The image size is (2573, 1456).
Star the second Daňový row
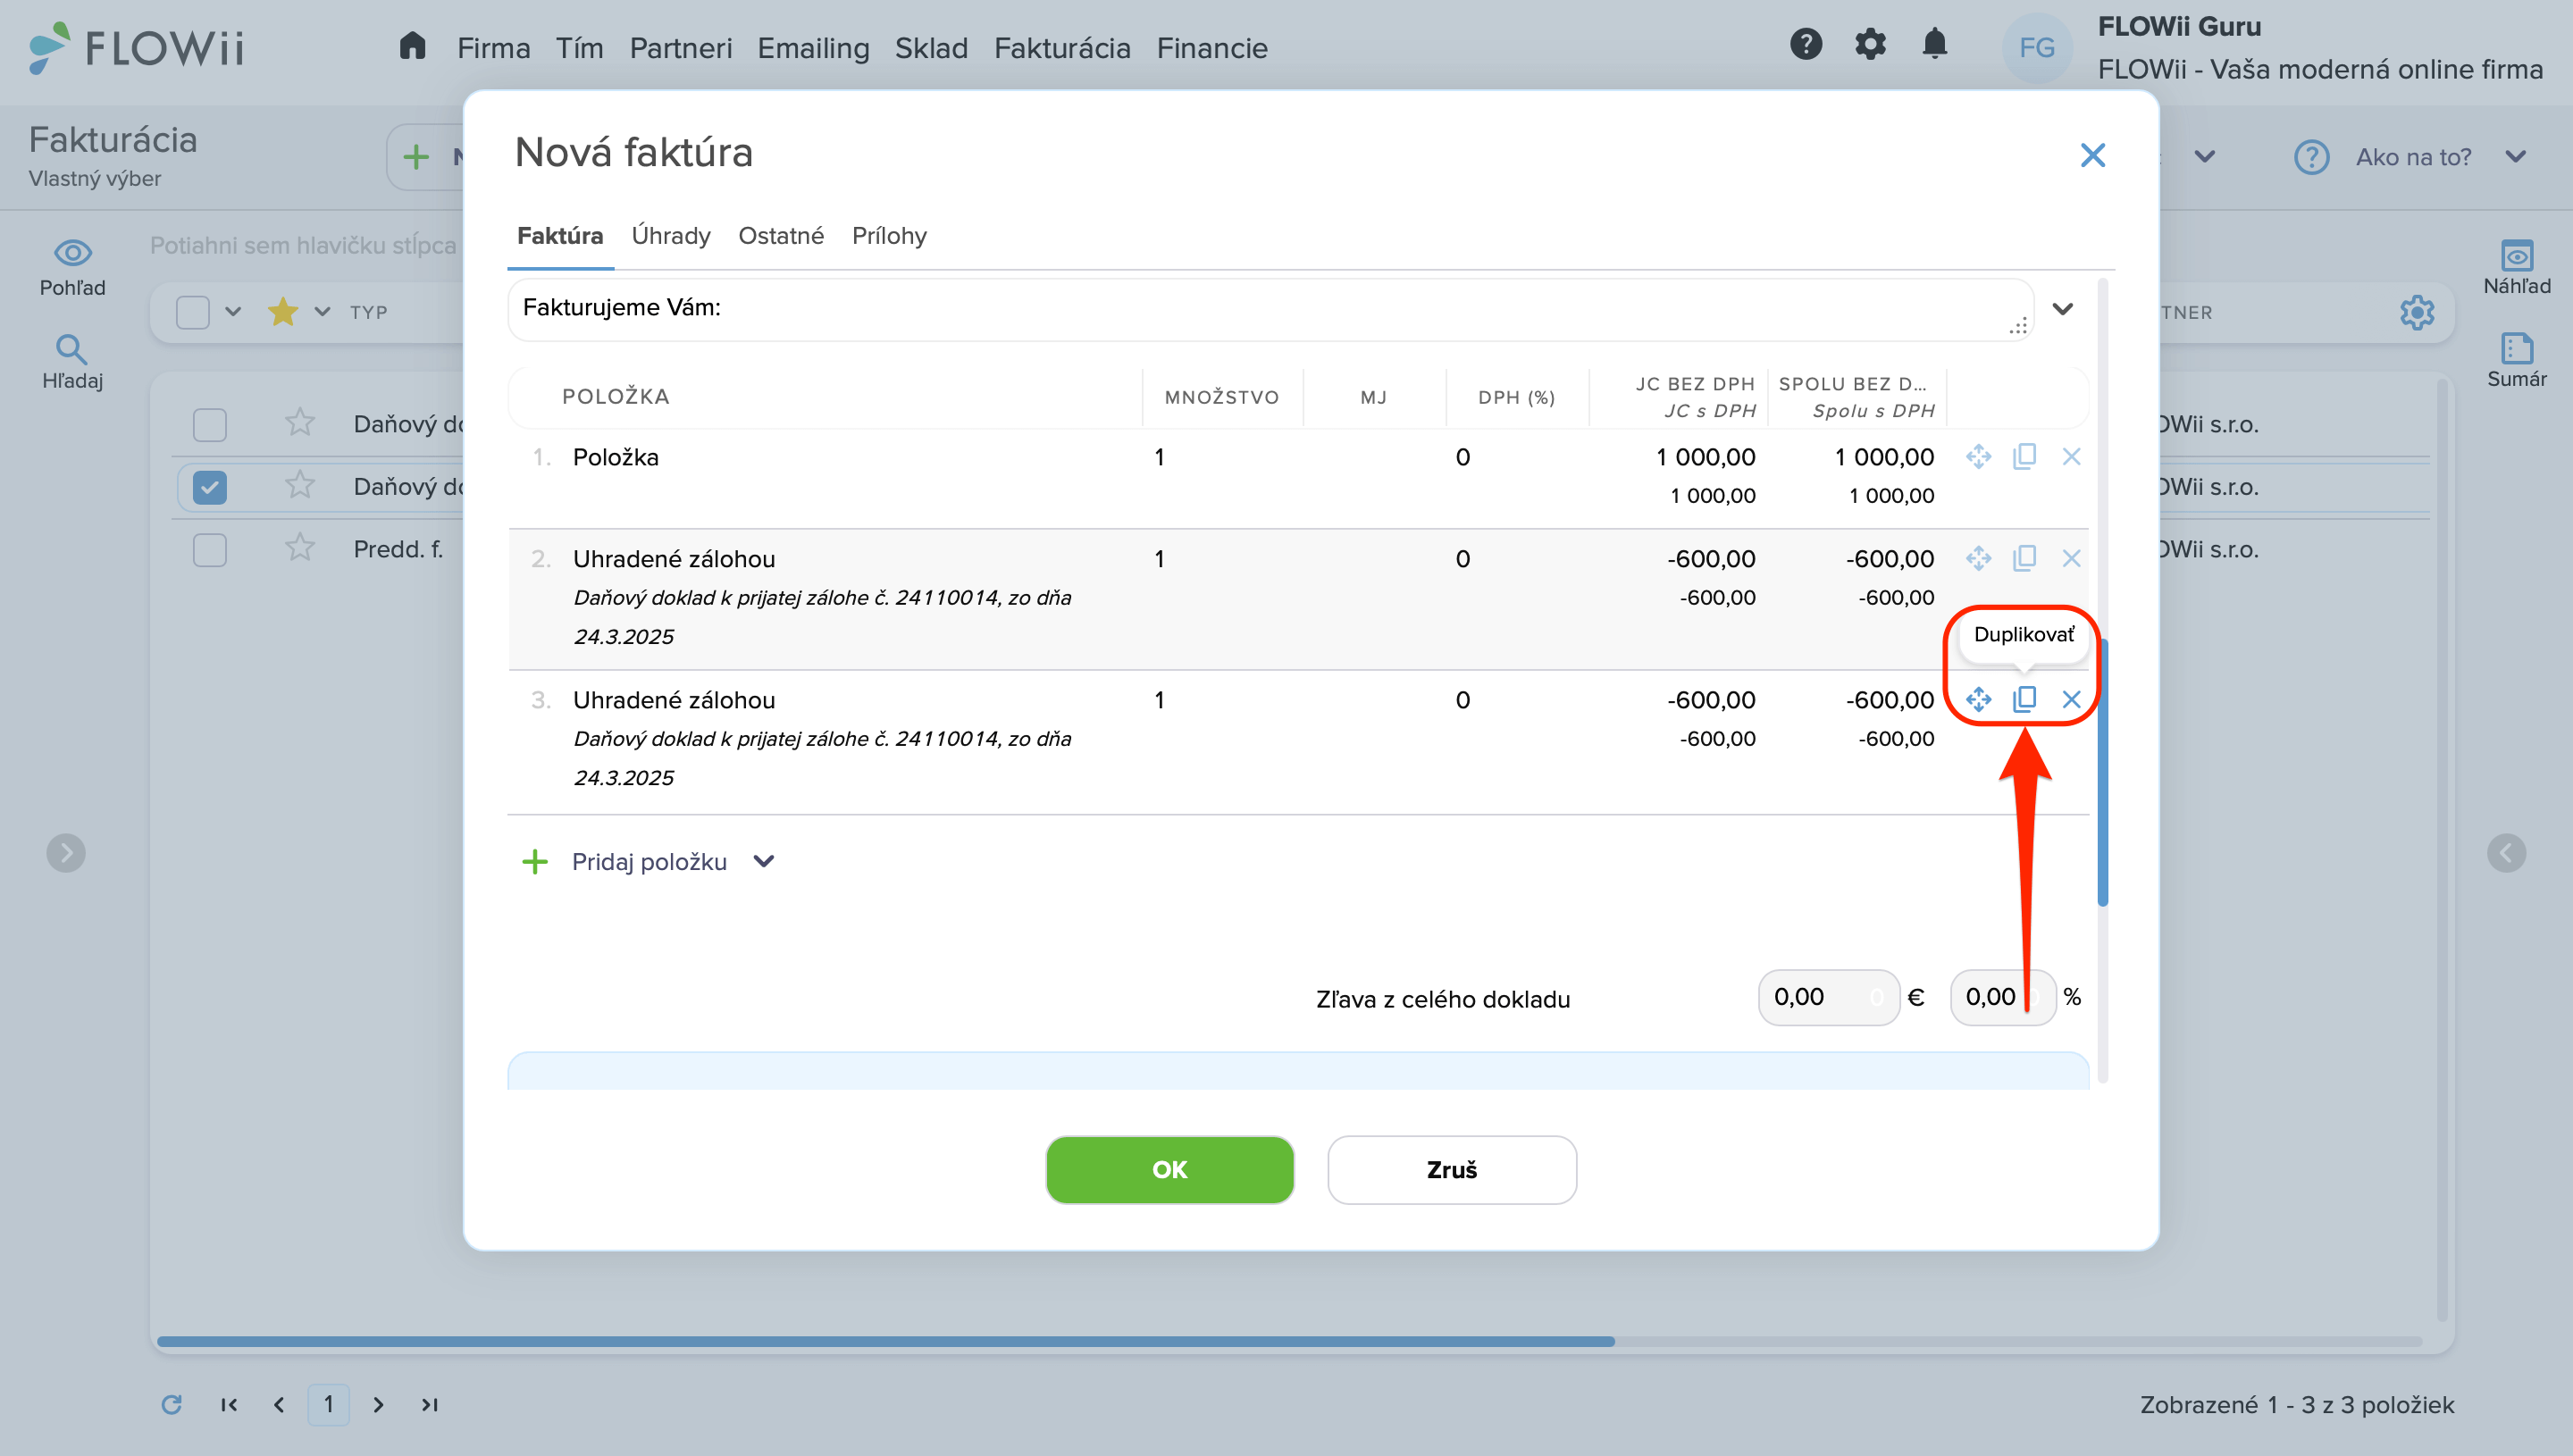[x=299, y=485]
